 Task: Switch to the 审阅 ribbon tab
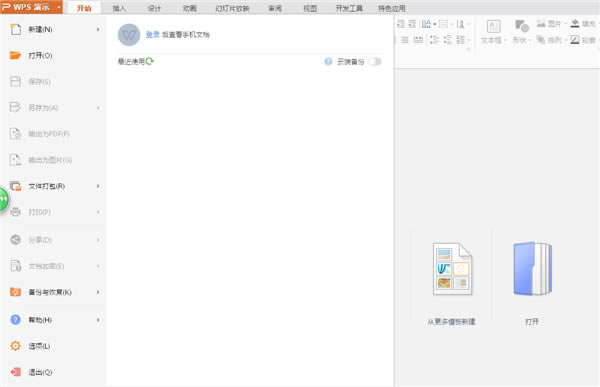pyautogui.click(x=275, y=8)
